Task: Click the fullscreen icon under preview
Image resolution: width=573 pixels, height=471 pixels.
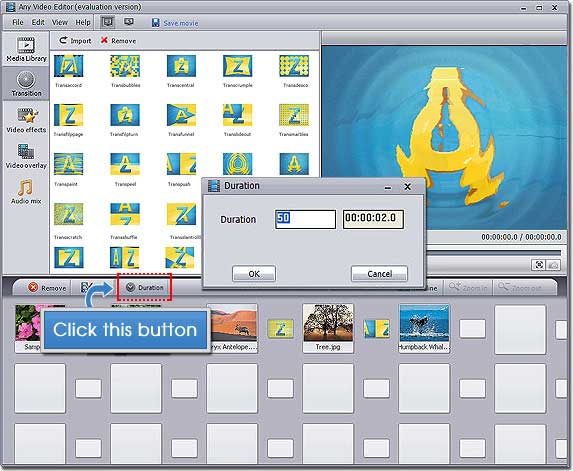Action: tap(539, 265)
